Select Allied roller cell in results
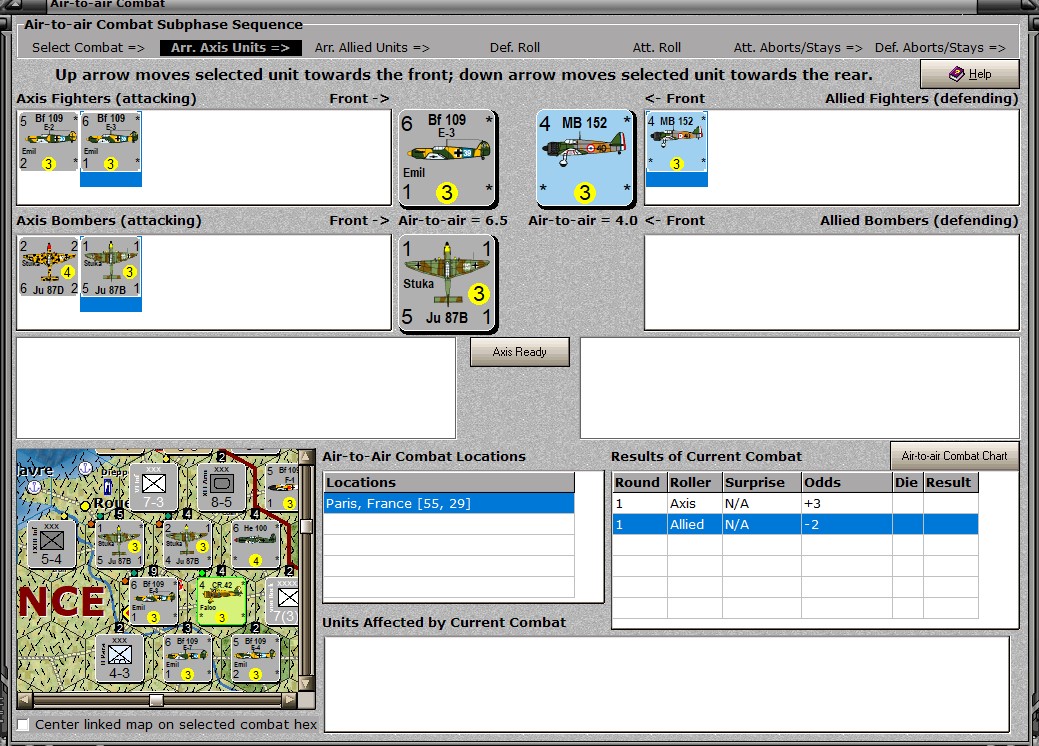 click(x=694, y=524)
